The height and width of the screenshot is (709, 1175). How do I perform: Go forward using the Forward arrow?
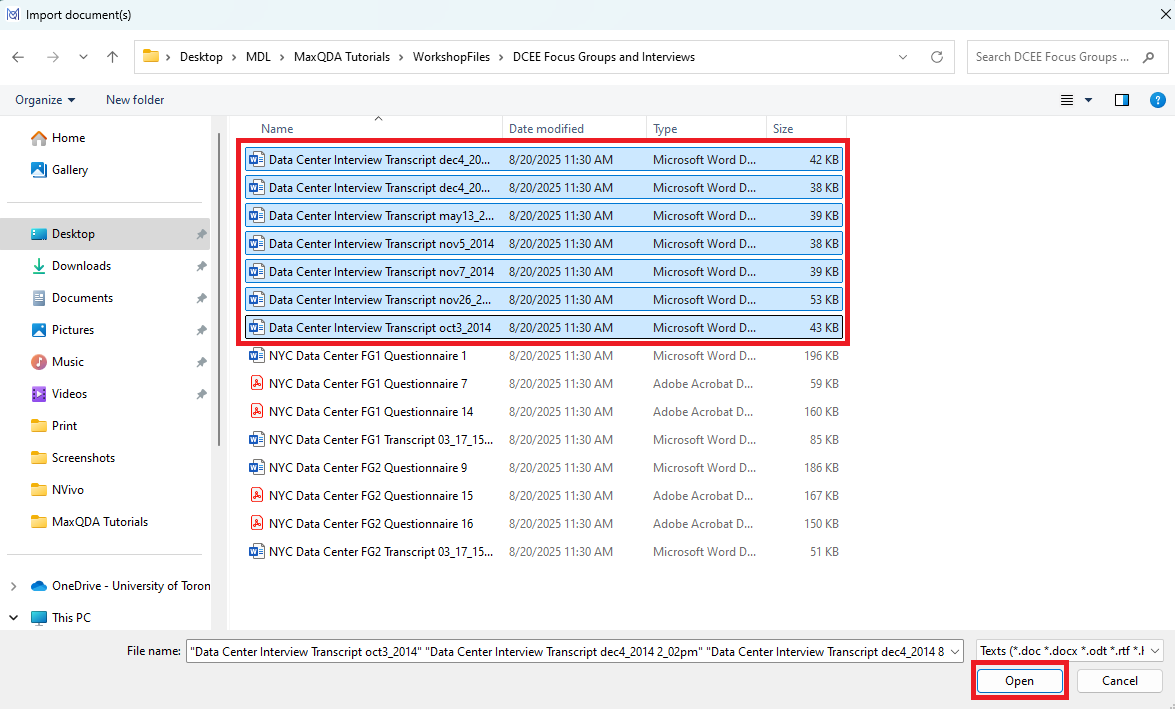point(52,57)
